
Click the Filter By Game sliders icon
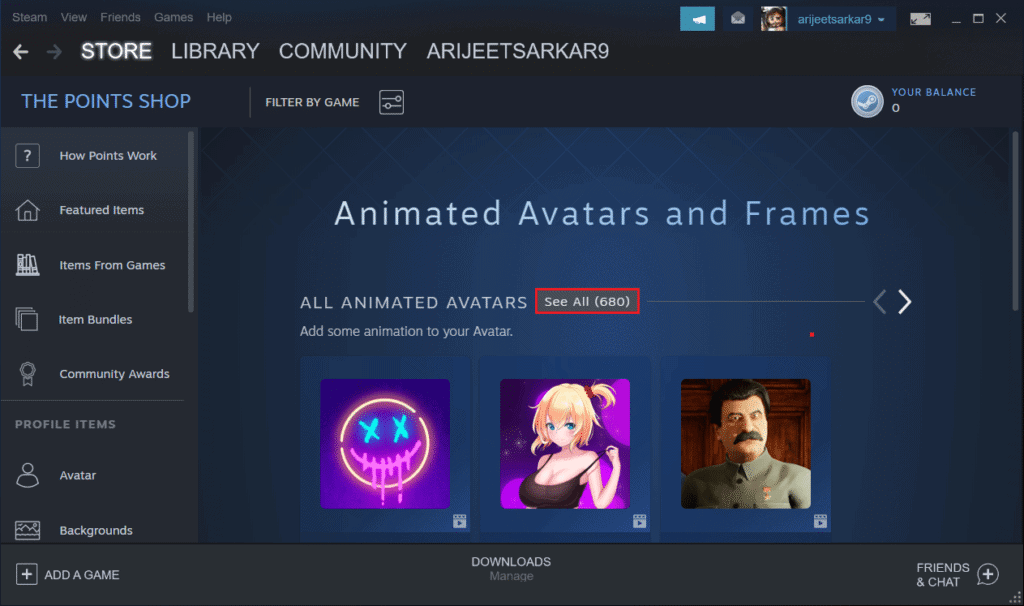(391, 101)
